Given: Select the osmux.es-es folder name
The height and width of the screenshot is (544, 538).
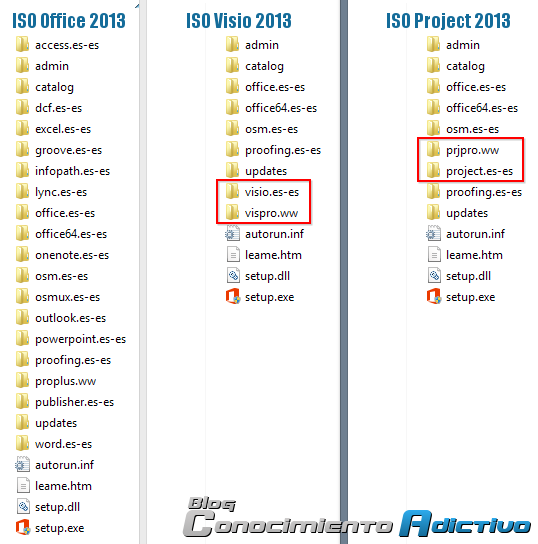Looking at the screenshot, I should point(68,297).
